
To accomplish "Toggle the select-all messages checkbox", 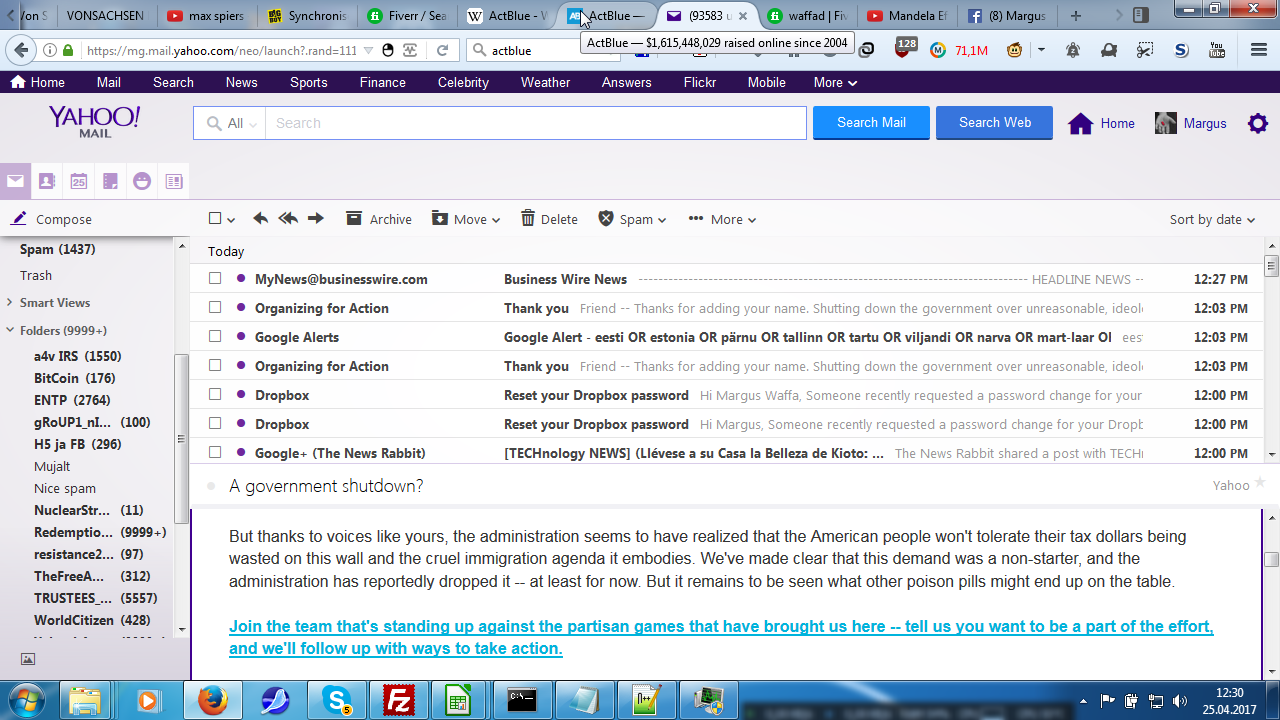I will (x=215, y=219).
